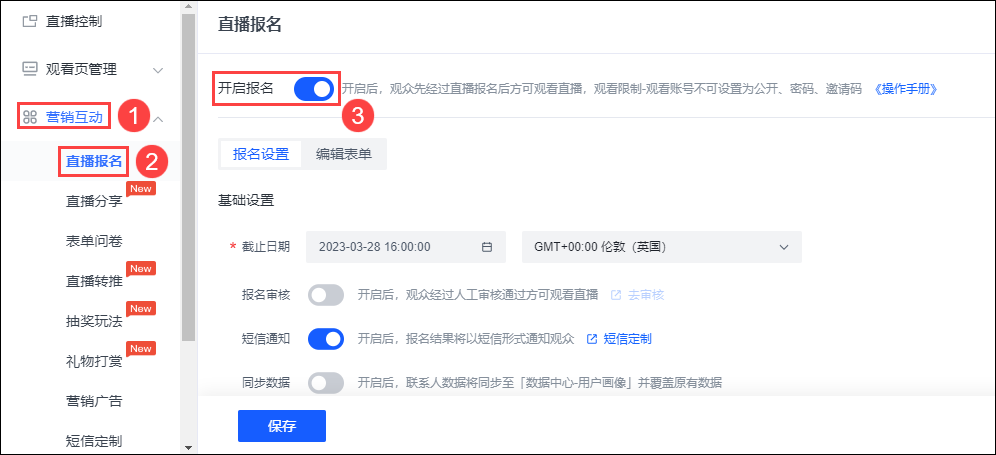
Task: Click the 观看页管理 menu label
Action: pos(81,69)
